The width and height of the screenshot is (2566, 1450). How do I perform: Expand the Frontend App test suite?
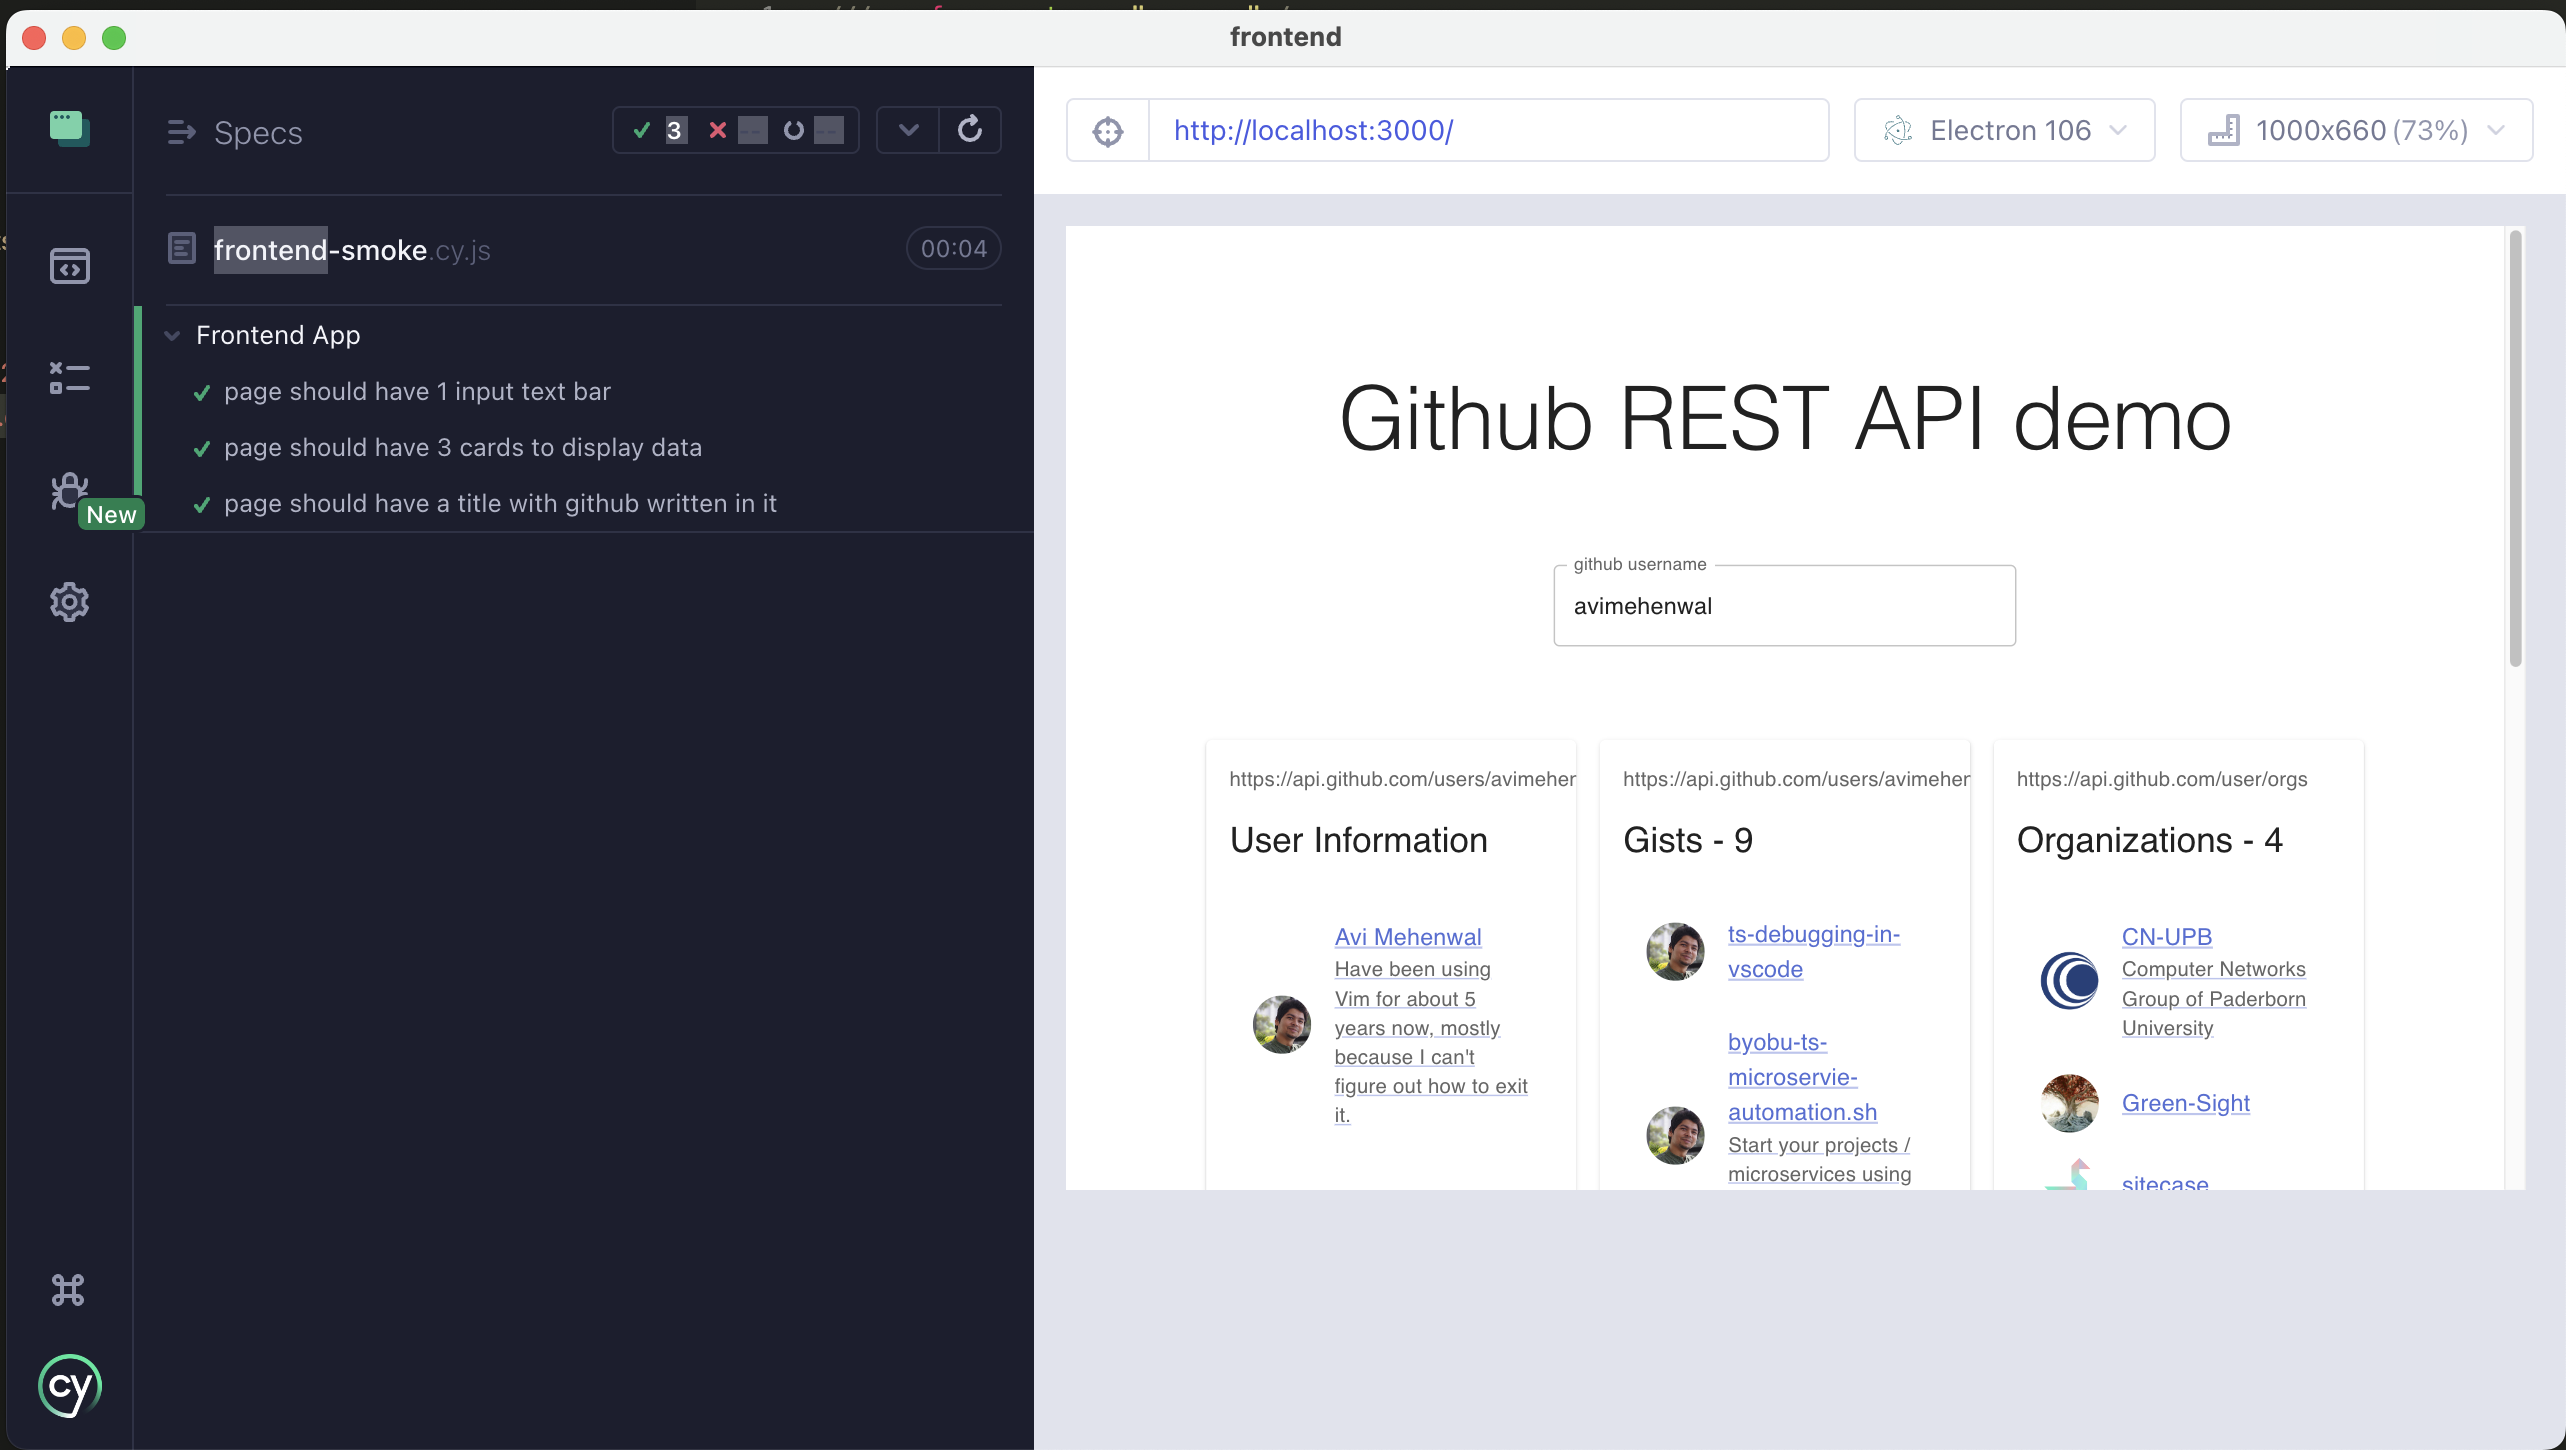(173, 335)
